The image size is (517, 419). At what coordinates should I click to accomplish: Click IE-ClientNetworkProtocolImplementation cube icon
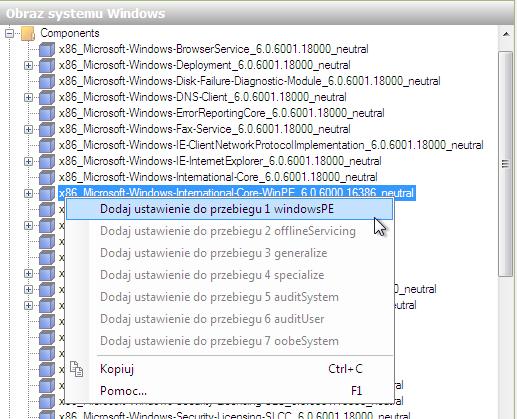[x=47, y=145]
